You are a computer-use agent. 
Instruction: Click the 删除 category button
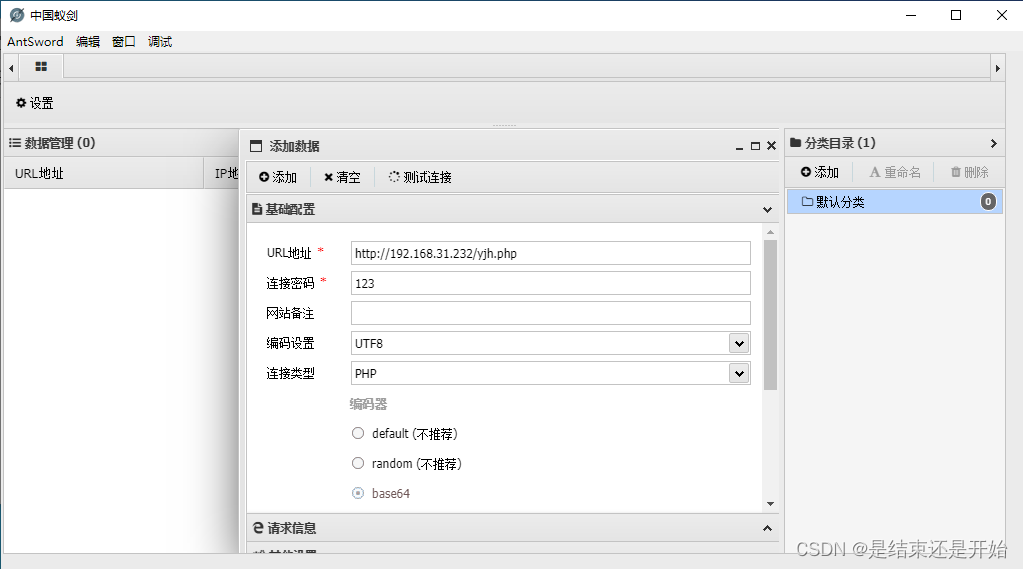pos(970,172)
